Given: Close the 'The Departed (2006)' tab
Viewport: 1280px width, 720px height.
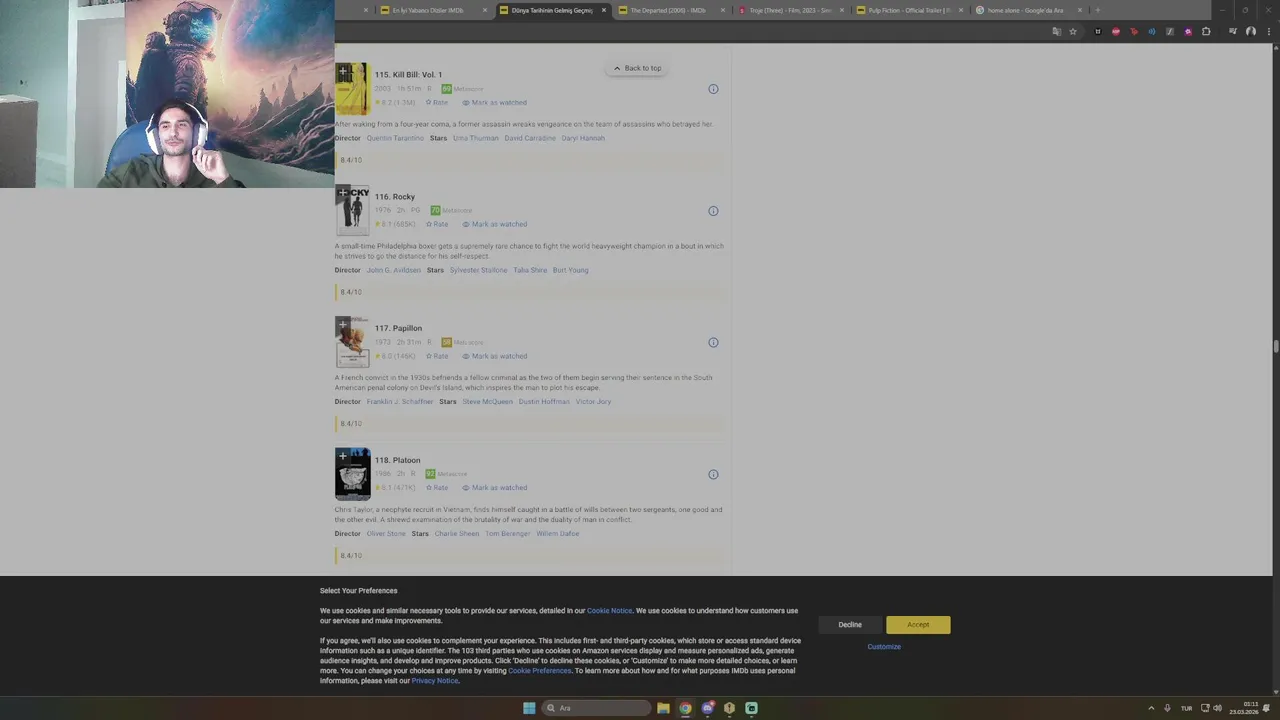Looking at the screenshot, I should coord(723,10).
